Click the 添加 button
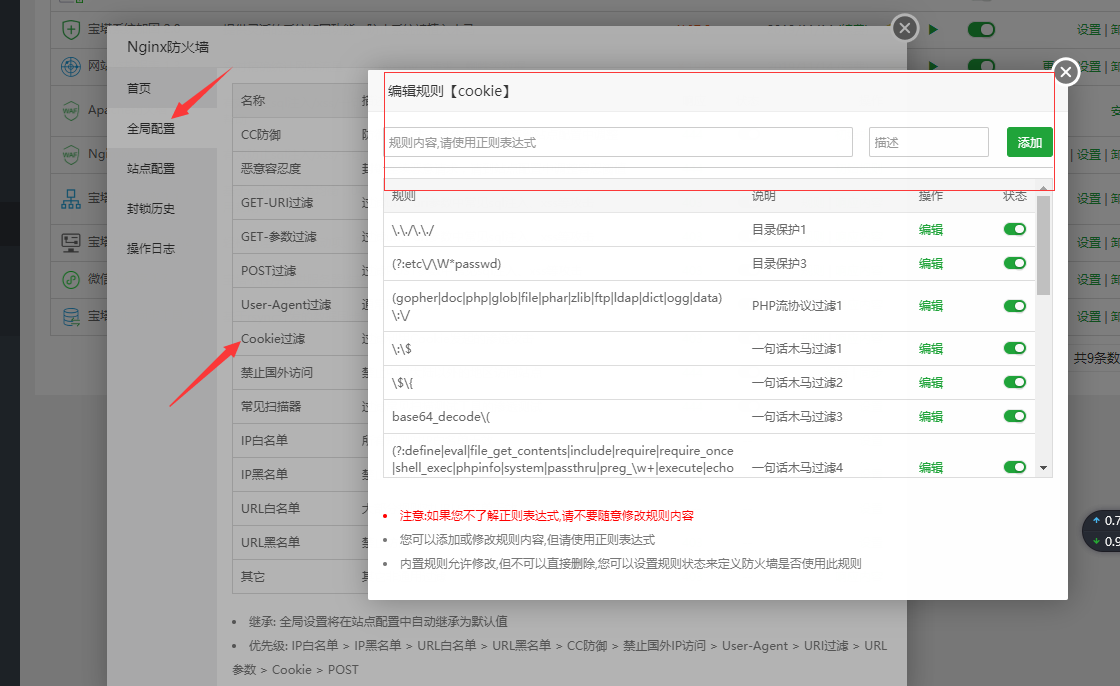The height and width of the screenshot is (686, 1120). (x=1029, y=142)
